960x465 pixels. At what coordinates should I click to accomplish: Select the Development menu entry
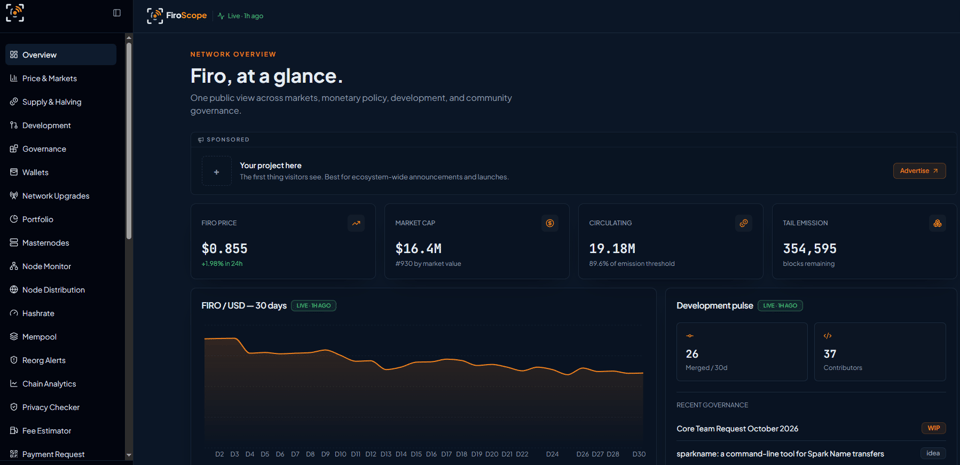(61, 125)
